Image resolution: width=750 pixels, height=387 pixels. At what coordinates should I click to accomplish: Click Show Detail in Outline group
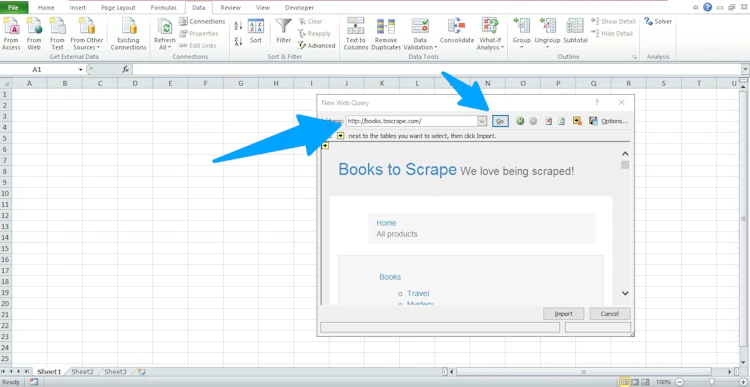pyautogui.click(x=613, y=22)
